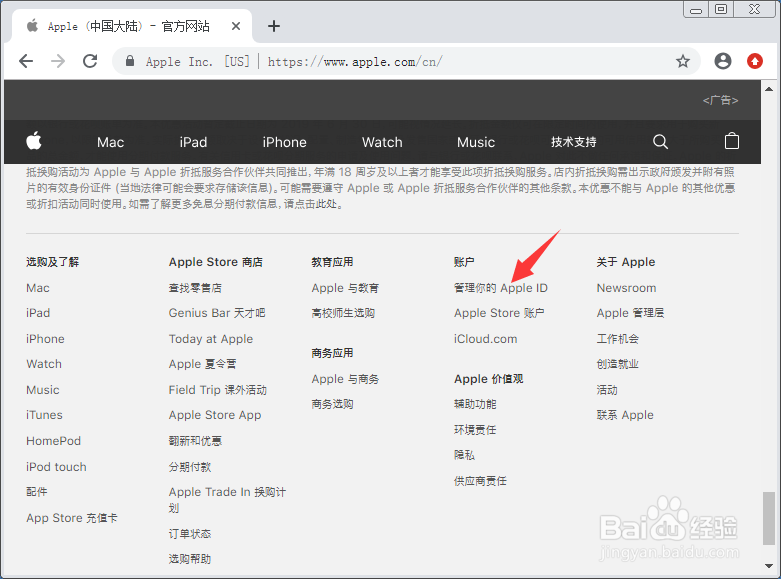Open the Apple 夏令营 link
The height and width of the screenshot is (579, 781).
click(202, 364)
